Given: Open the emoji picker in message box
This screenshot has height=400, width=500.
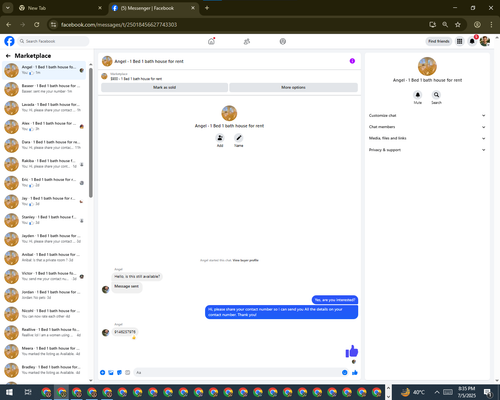Looking at the screenshot, I should (x=345, y=372).
